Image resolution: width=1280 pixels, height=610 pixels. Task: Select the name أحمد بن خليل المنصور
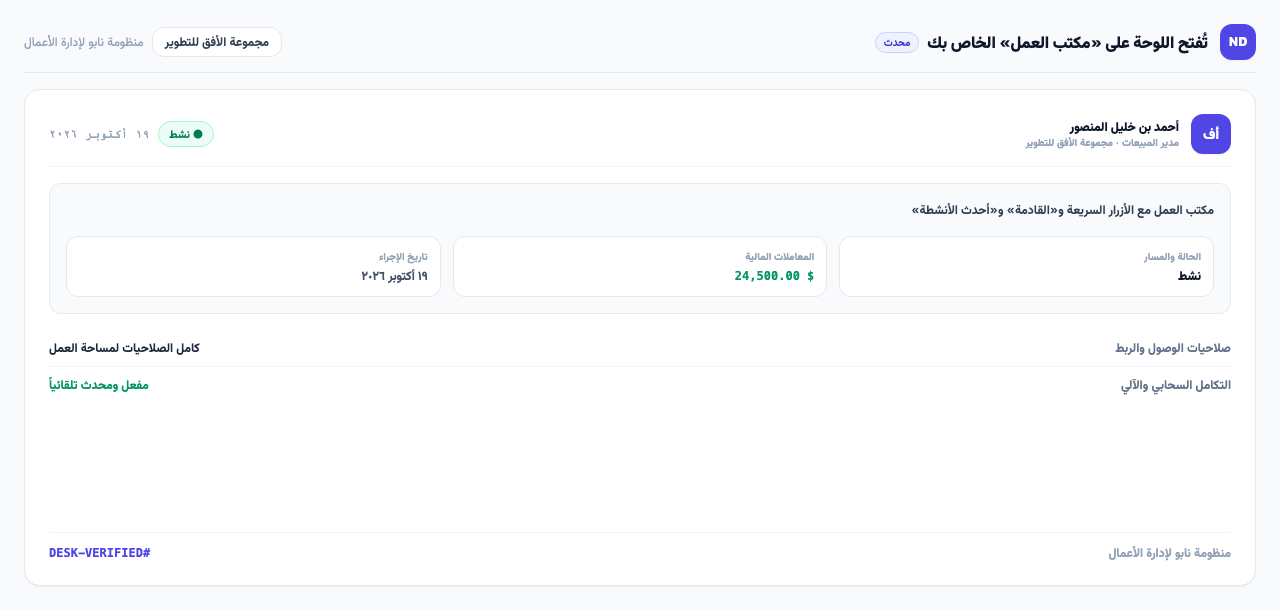point(1124,127)
